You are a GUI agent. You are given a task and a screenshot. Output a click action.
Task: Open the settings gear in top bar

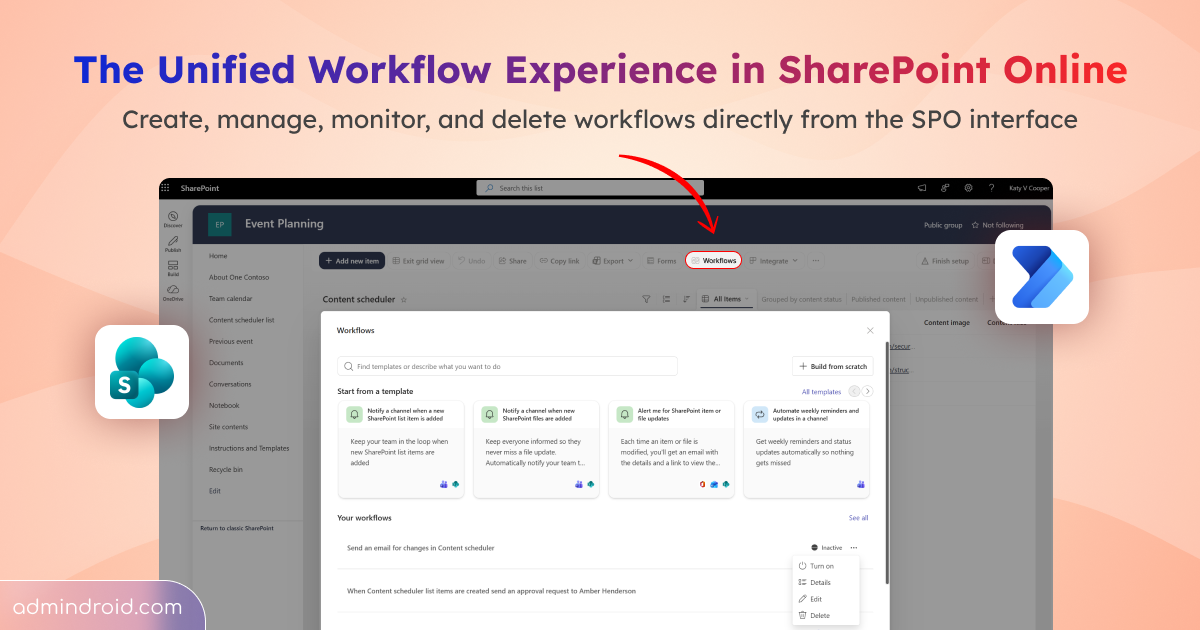pos(968,188)
